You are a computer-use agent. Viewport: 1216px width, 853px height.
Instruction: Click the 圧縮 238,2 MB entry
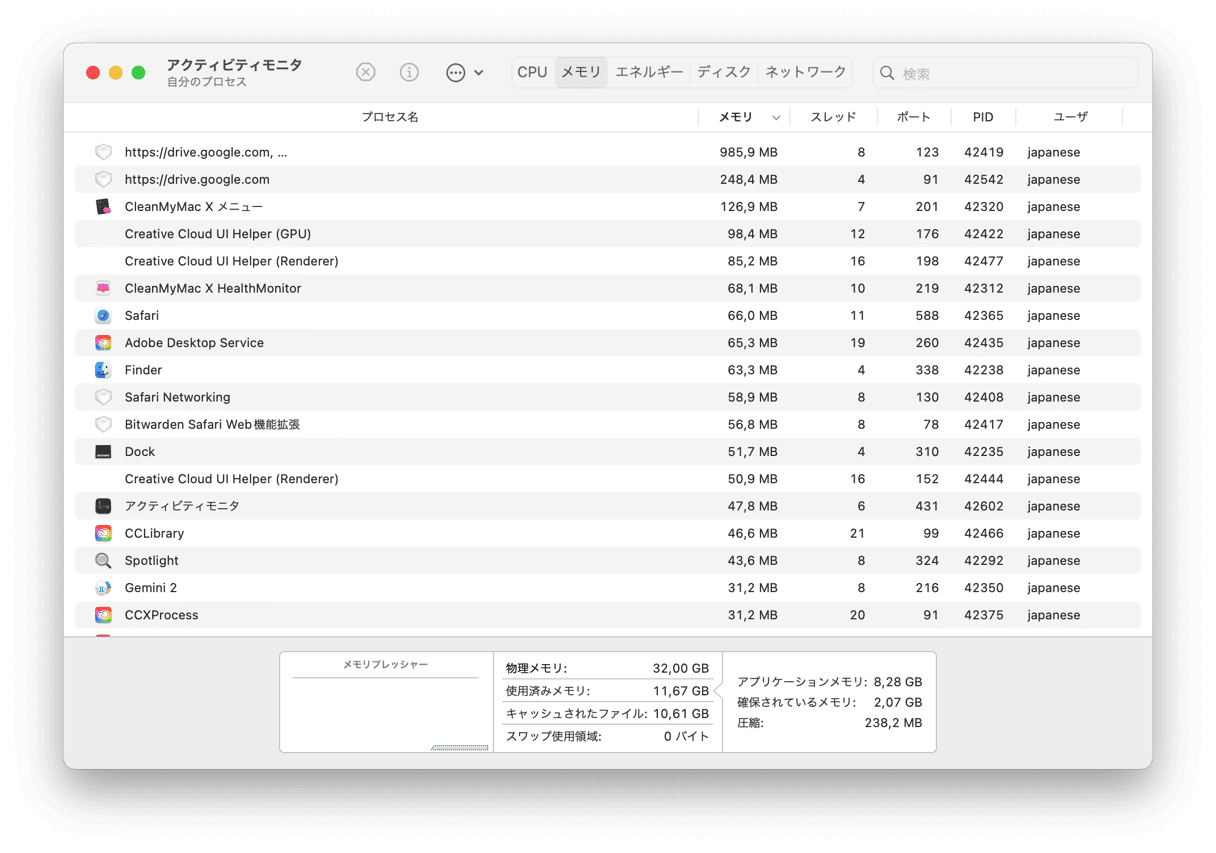(x=830, y=723)
